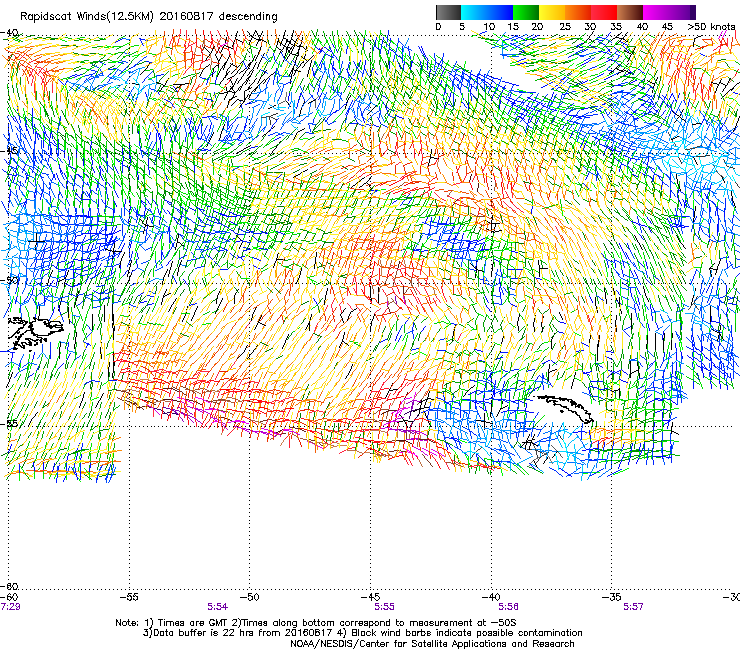
Task: Click the '-45' latitude label on left axis
Action: click(x=11, y=151)
